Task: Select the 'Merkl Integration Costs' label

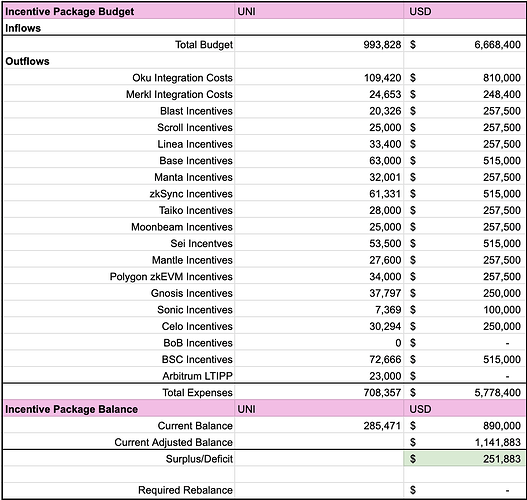Action: [x=179, y=94]
